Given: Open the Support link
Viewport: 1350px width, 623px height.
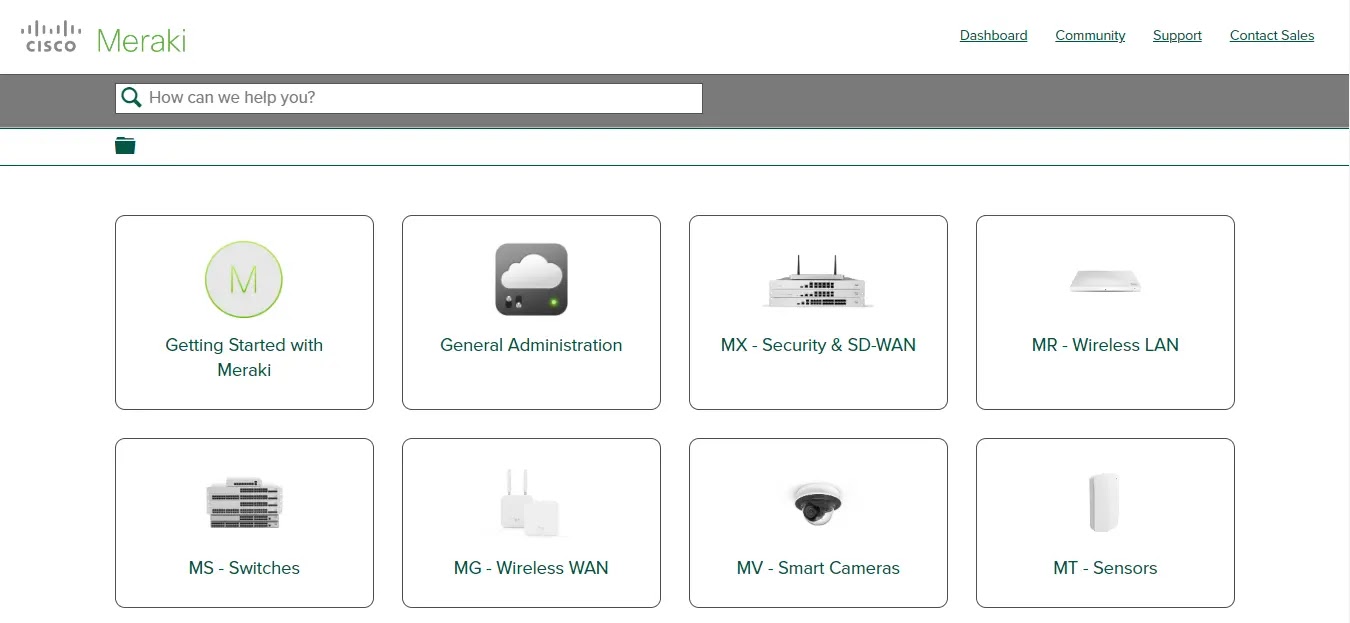Looking at the screenshot, I should (x=1177, y=36).
